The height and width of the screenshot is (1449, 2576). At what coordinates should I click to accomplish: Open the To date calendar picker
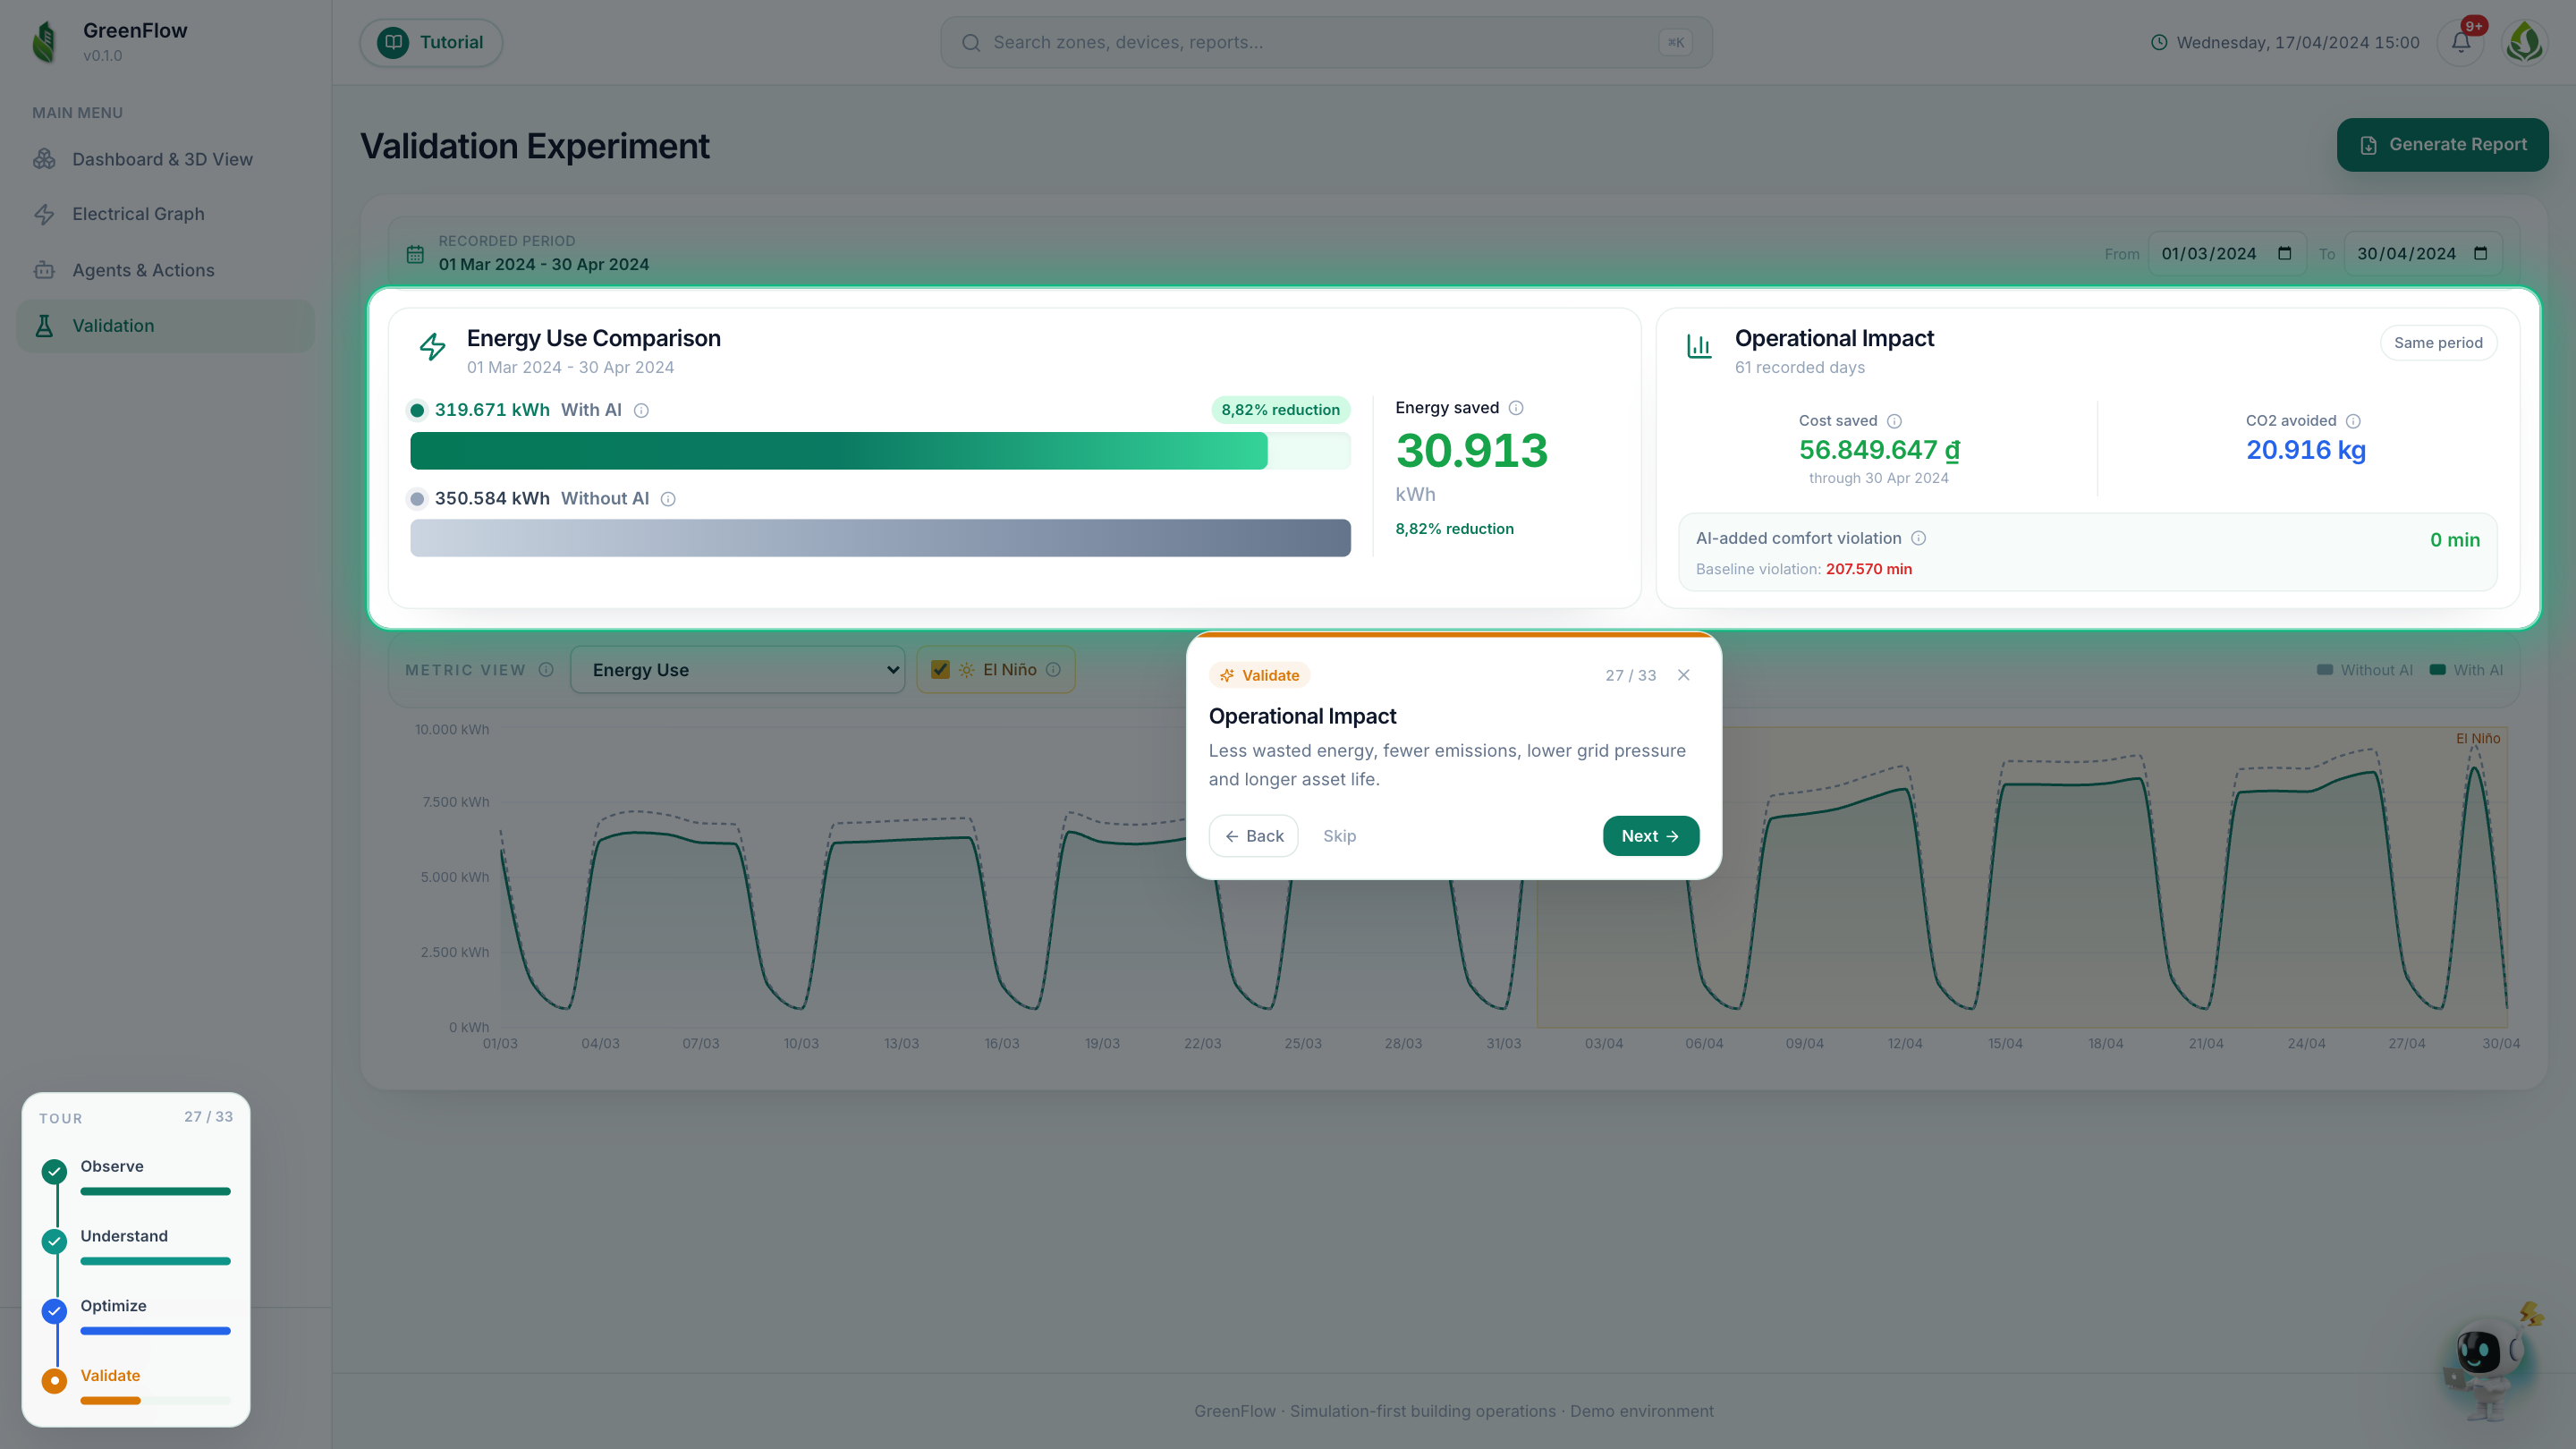click(2480, 254)
